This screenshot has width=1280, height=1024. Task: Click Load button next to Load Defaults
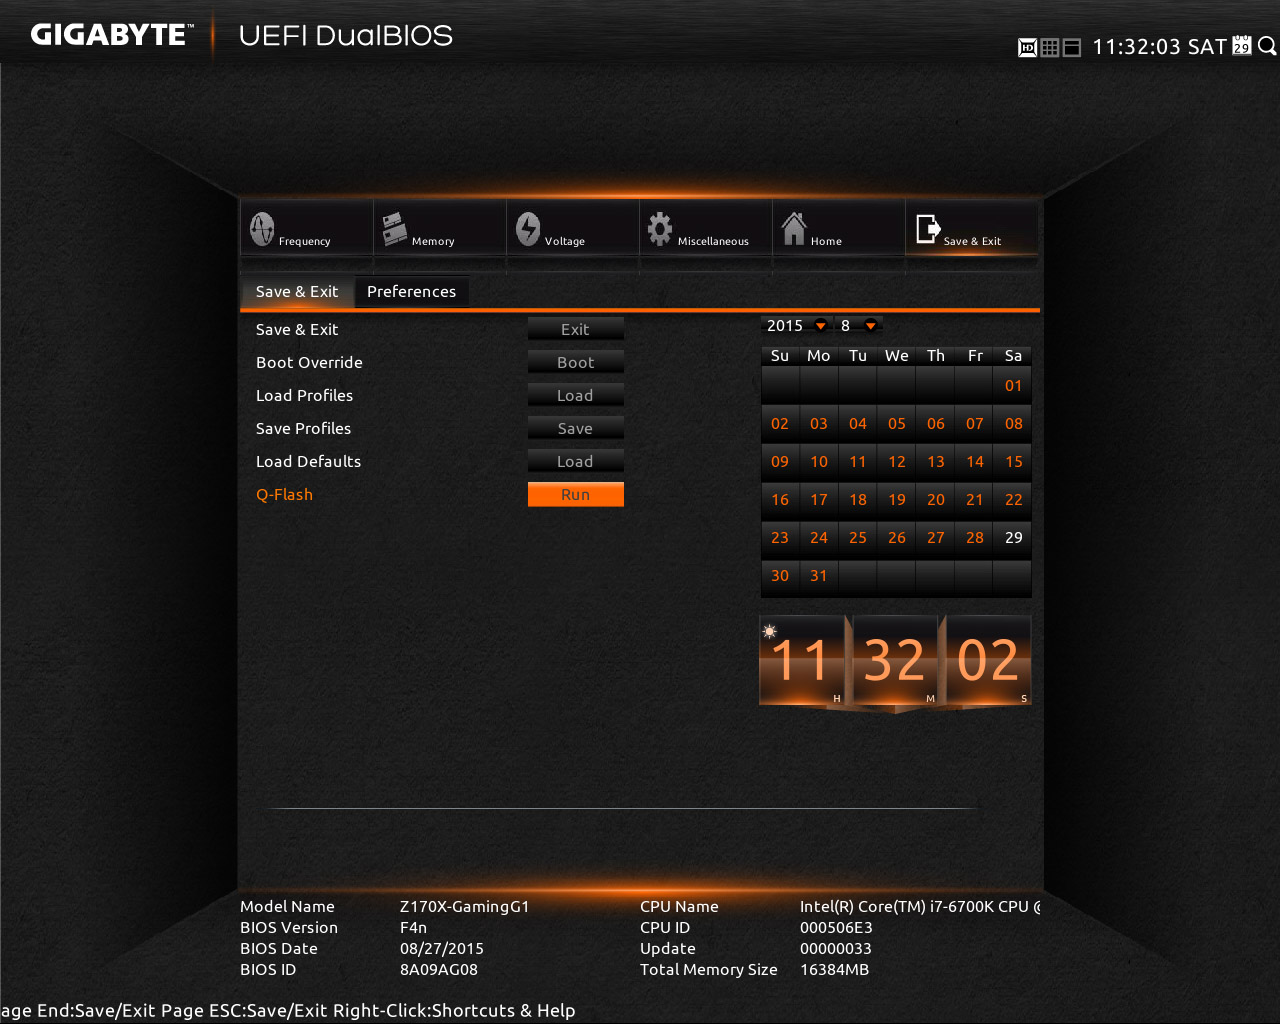[575, 461]
